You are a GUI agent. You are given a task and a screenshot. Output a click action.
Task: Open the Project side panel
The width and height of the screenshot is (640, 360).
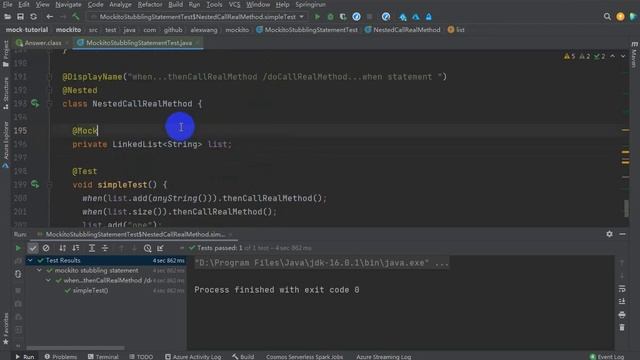click(x=6, y=54)
